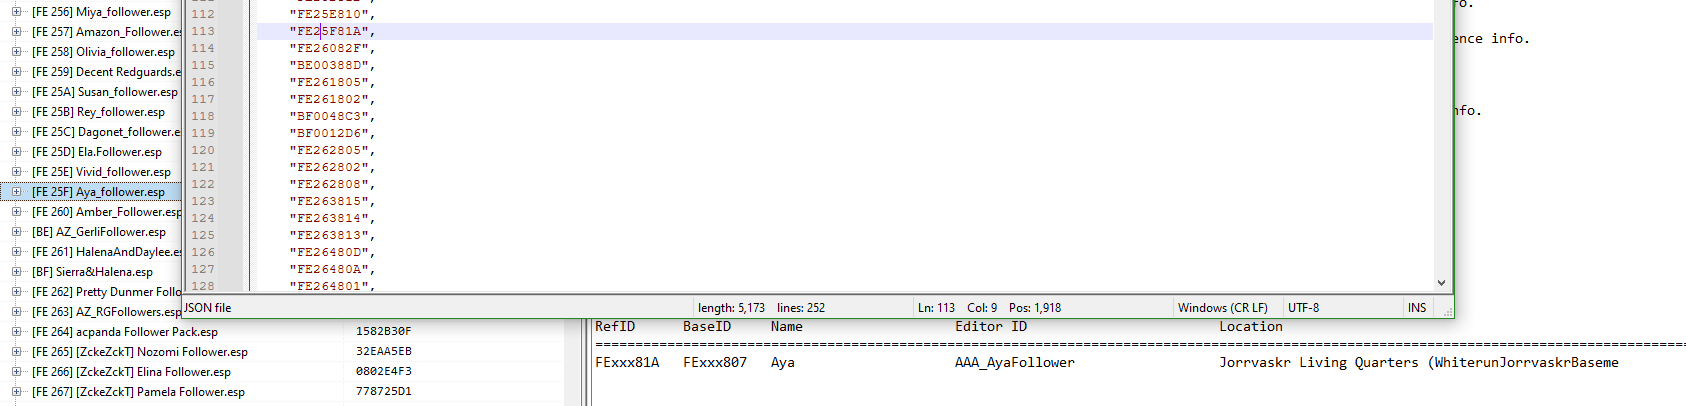Place cursor on "FE26480D" entry
Screen dimensions: 1686x406
[332, 252]
